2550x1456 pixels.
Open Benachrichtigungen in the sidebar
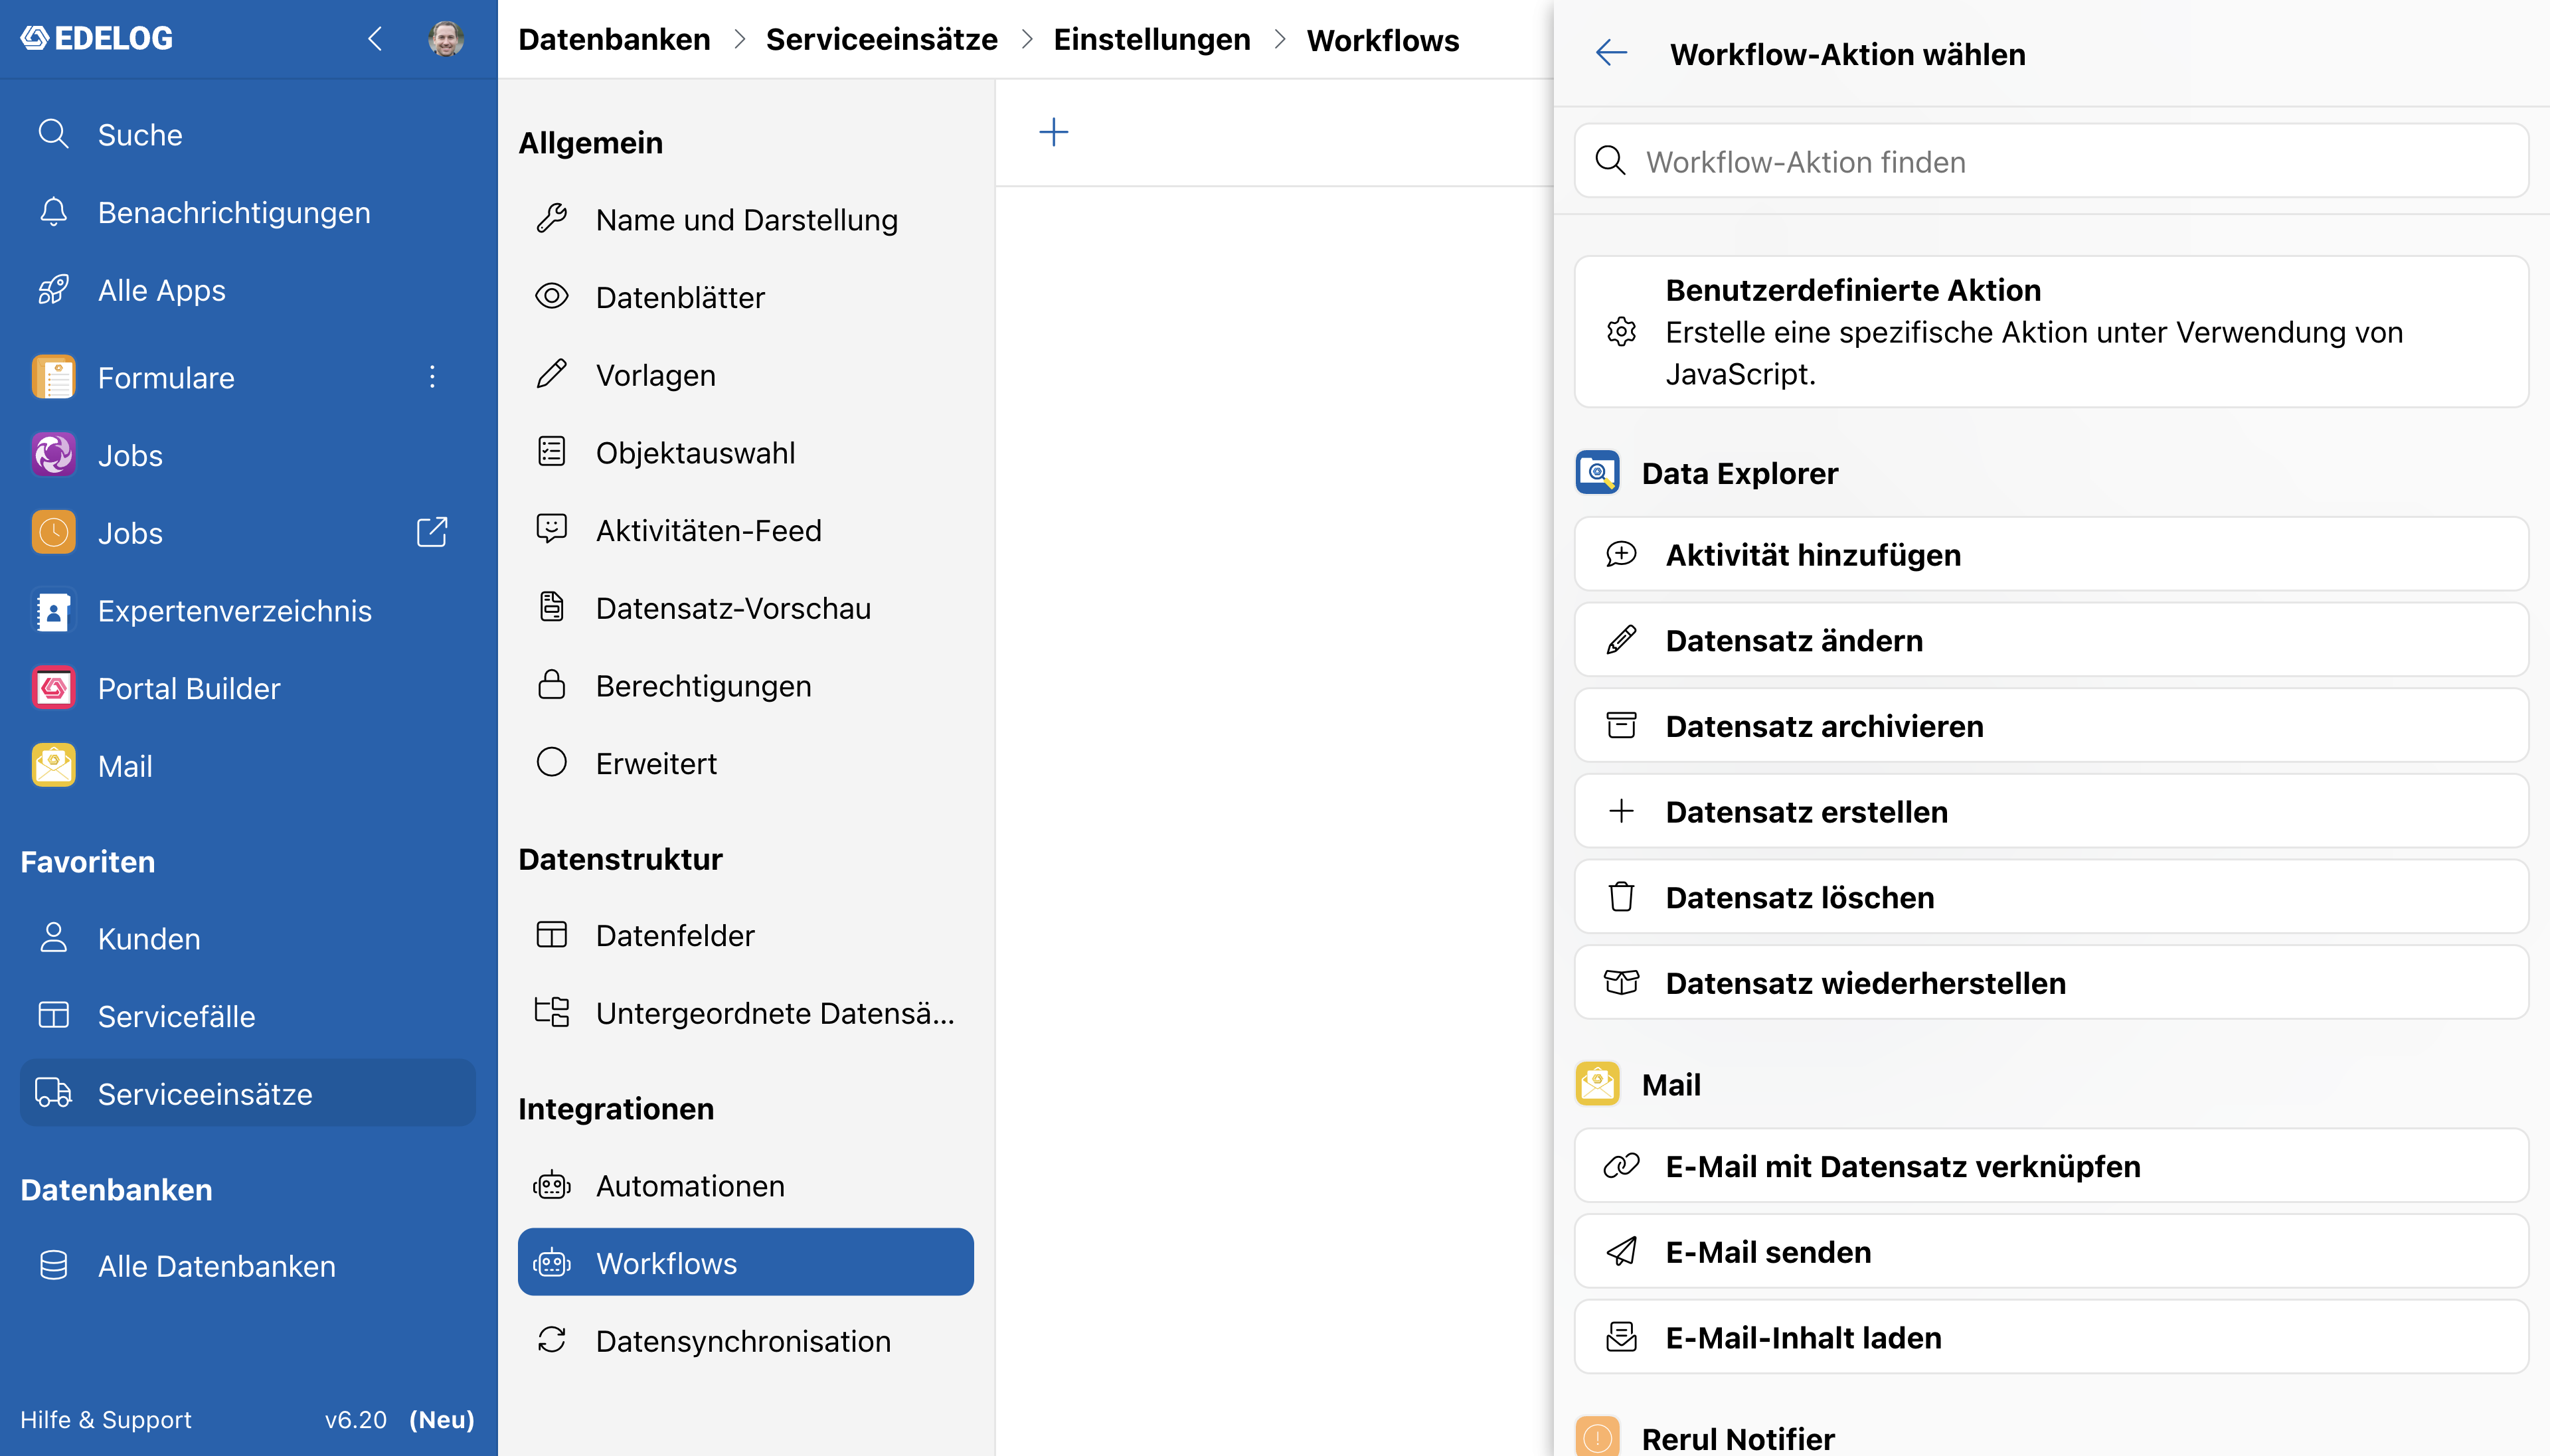pos(248,212)
